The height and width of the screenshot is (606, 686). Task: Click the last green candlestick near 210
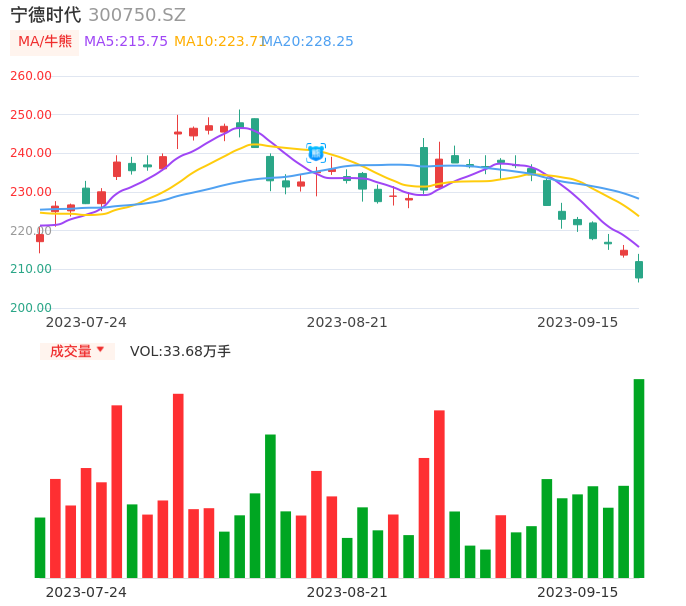(639, 270)
